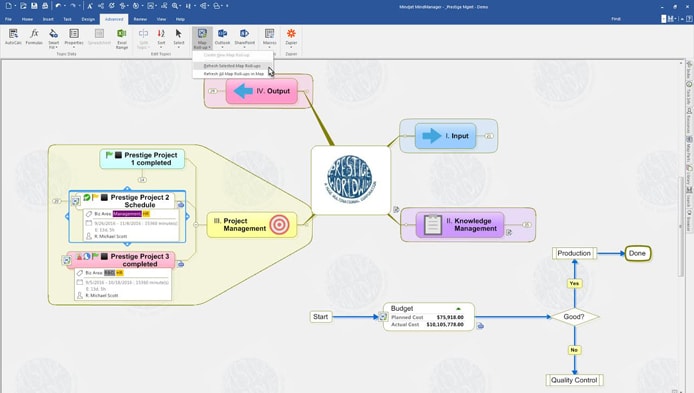Screen dimensions: 694x393
Task: Switch to the View ribbon tab
Action: (x=162, y=19)
